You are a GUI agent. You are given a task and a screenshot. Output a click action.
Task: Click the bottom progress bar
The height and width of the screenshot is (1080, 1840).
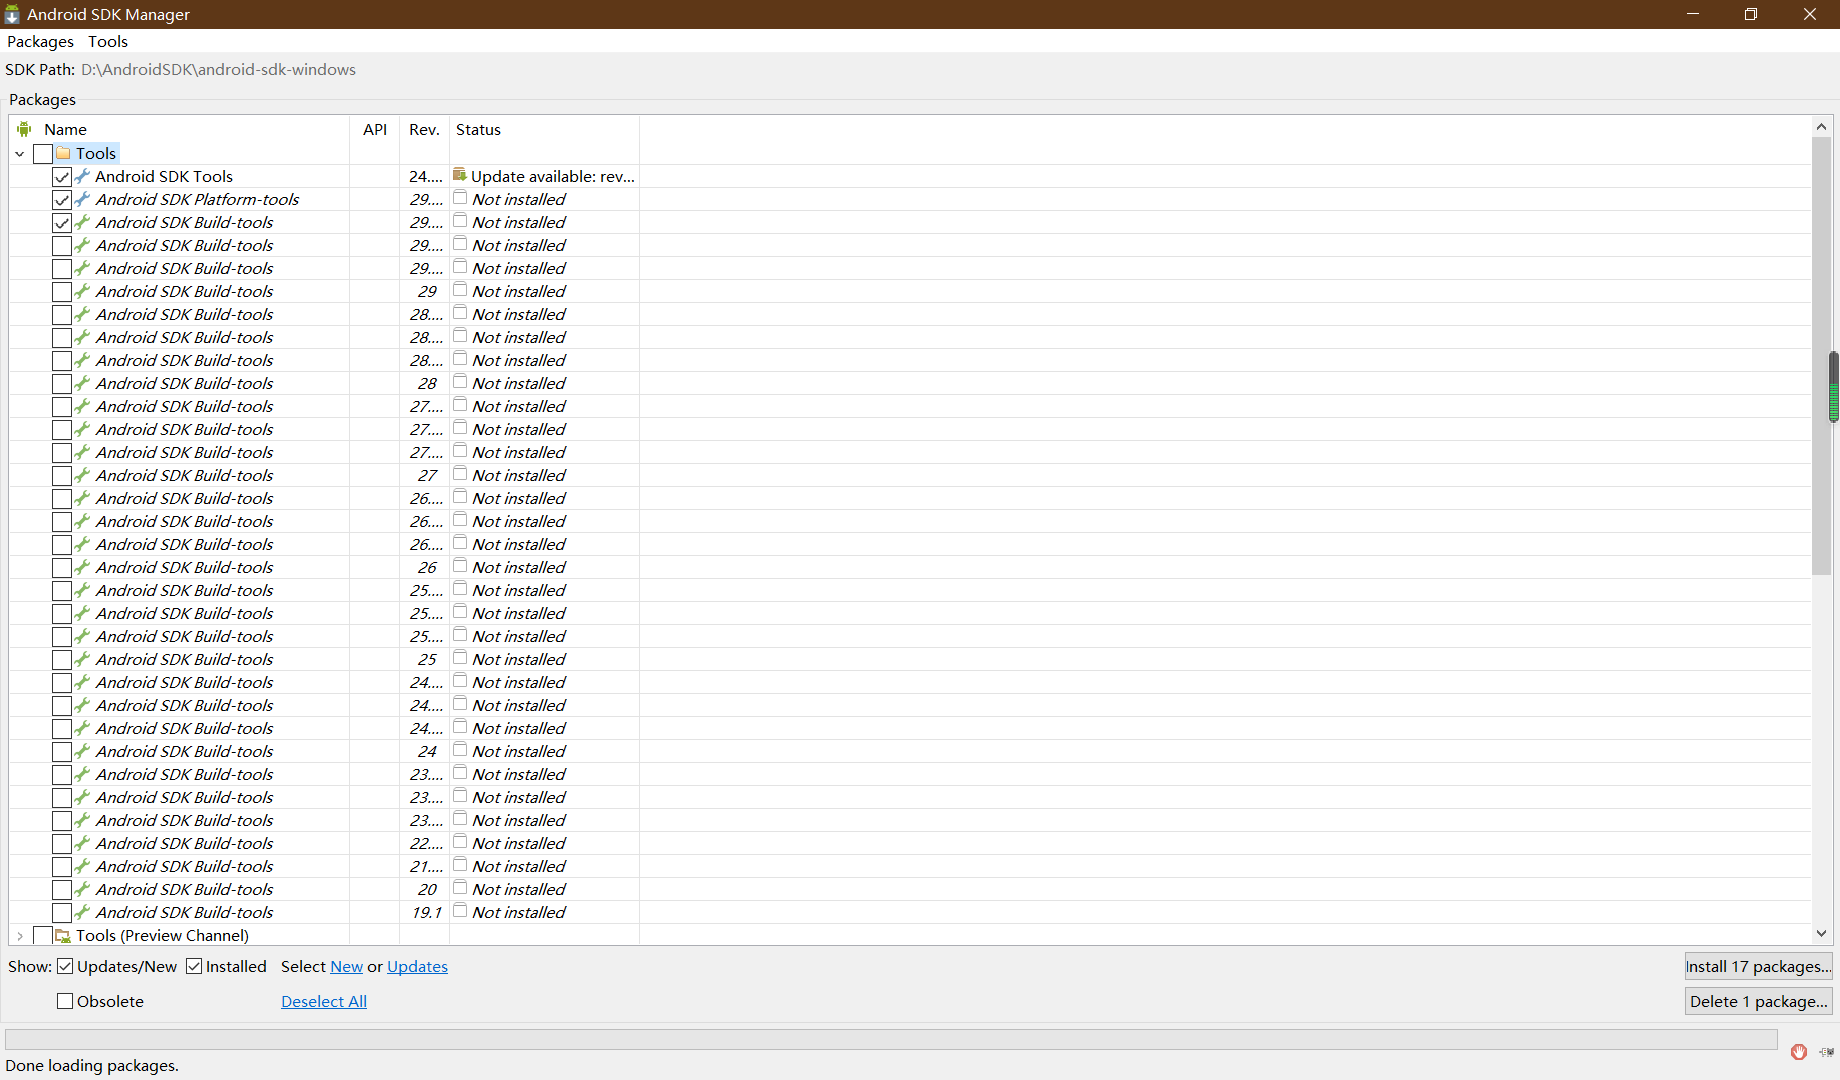click(891, 1039)
